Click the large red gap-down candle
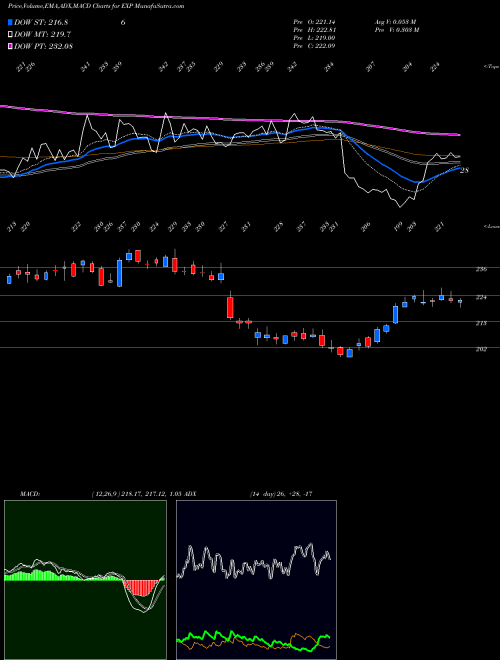Screen dimensions: 500x660 click(x=230, y=308)
